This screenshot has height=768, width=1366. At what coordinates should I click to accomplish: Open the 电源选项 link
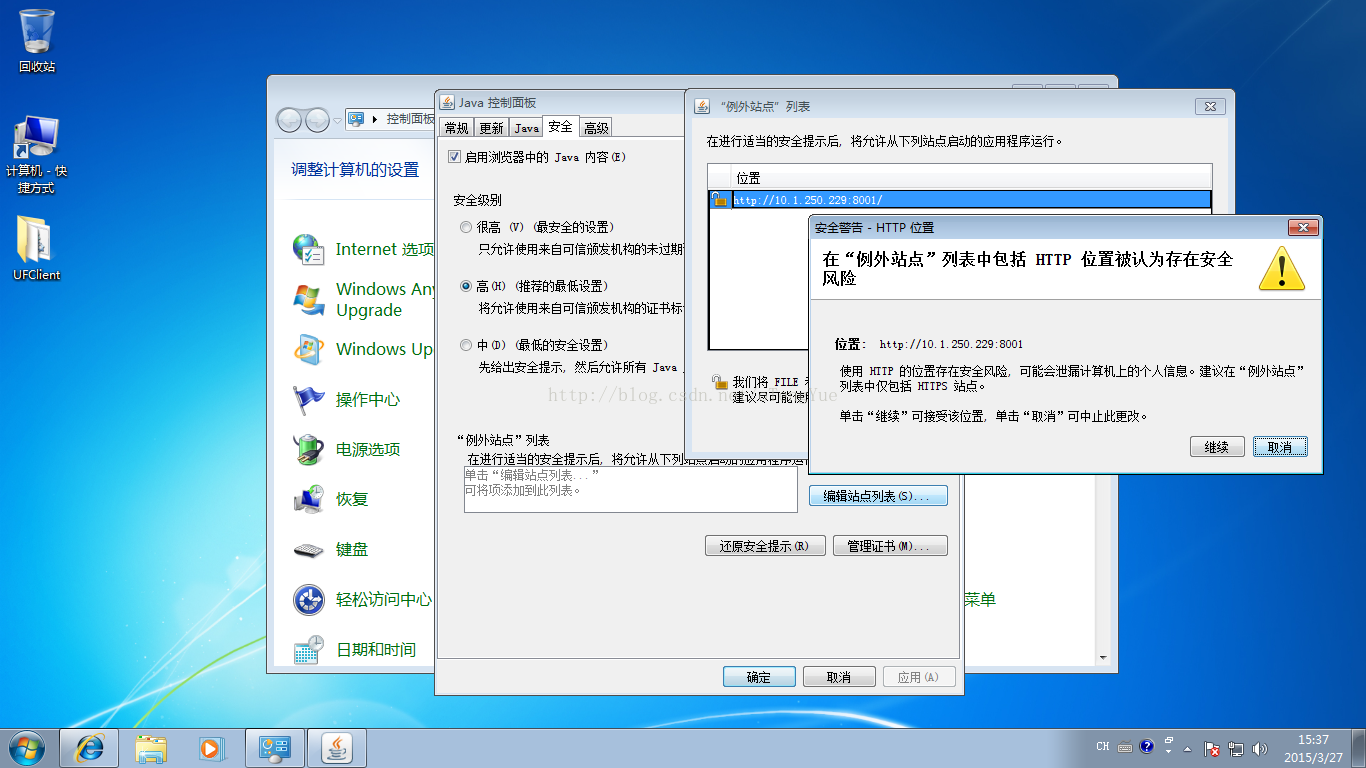tap(368, 450)
